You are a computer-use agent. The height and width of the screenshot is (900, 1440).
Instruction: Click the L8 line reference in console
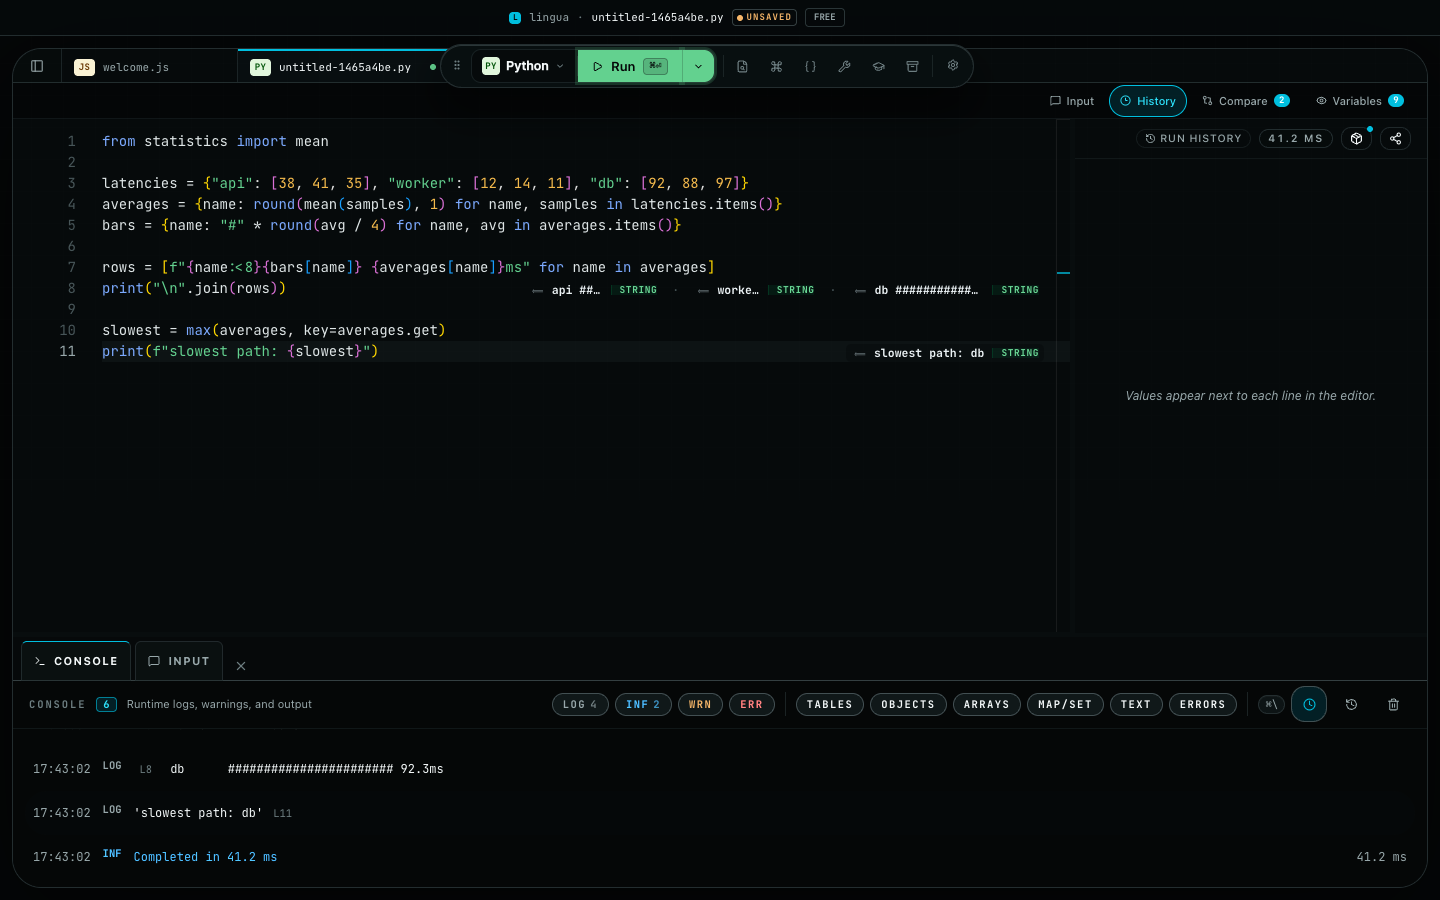pos(146,770)
